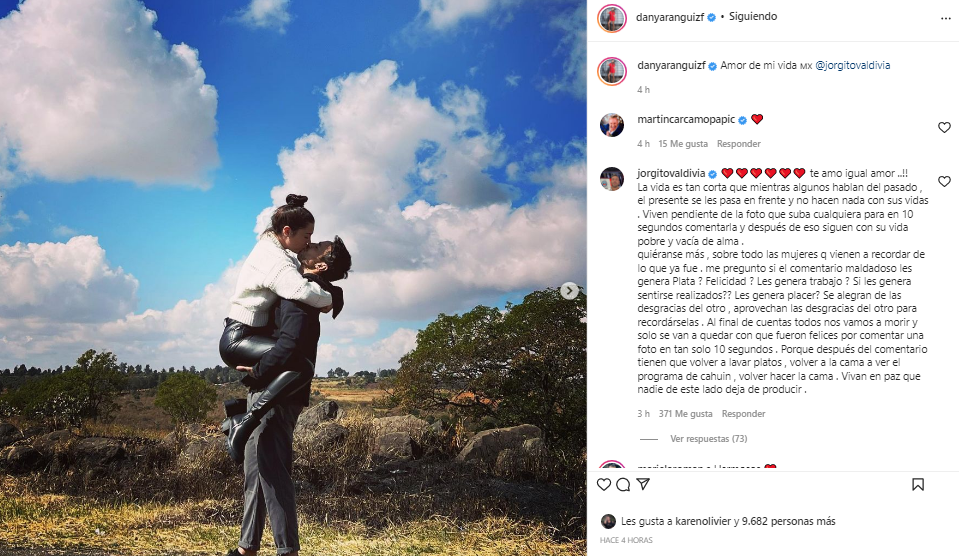The height and width of the screenshot is (556, 959).
Task: Like jorgitovaldivia's comment heart
Action: [944, 181]
